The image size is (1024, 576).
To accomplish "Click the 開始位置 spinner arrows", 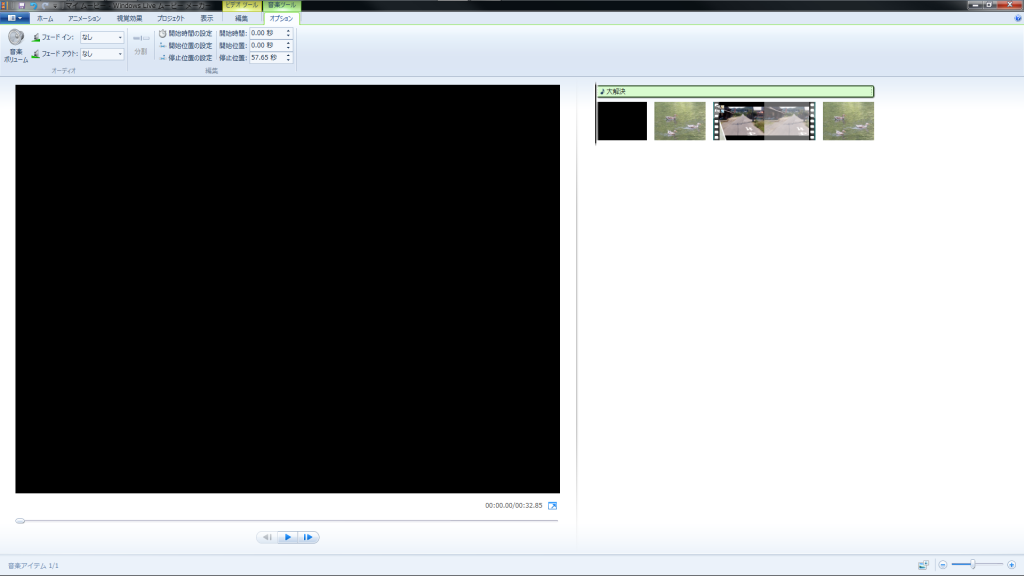I will click(x=288, y=45).
